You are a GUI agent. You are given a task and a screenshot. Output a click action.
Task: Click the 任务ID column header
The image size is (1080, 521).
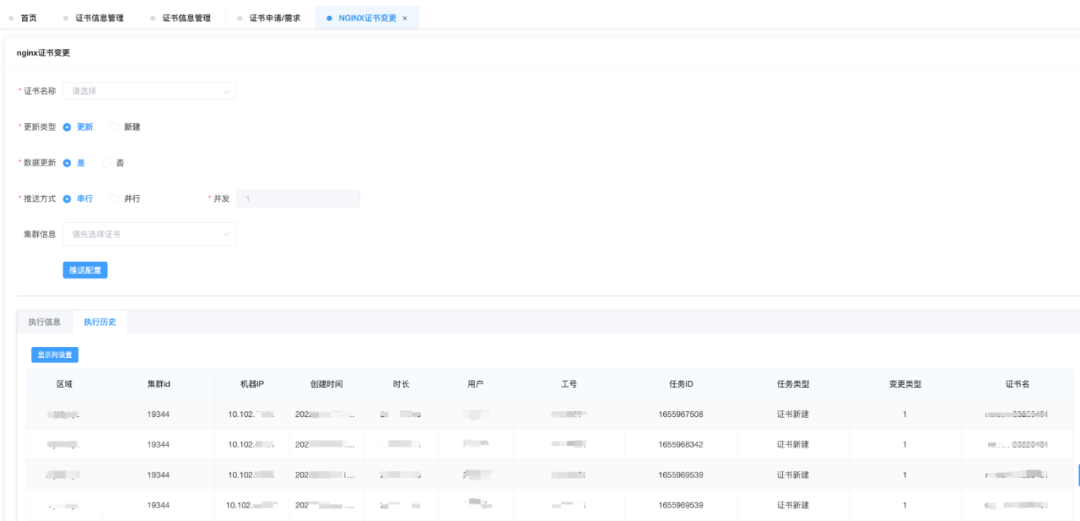681,384
